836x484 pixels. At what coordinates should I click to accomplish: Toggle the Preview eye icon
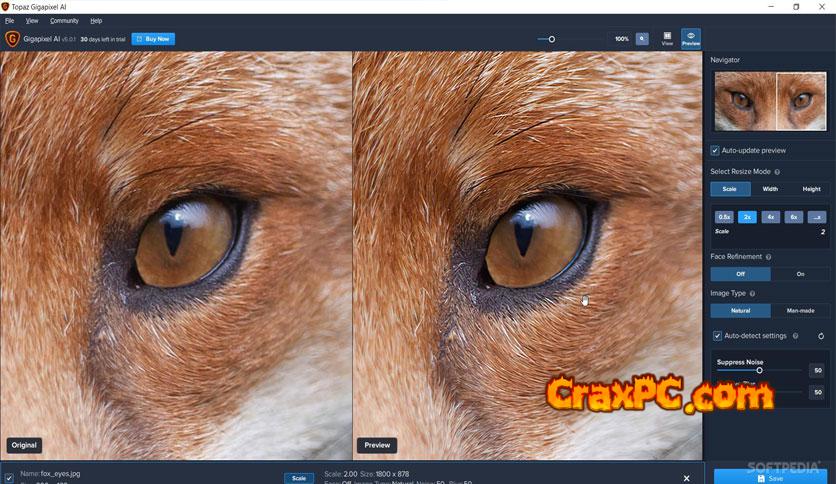(690, 38)
